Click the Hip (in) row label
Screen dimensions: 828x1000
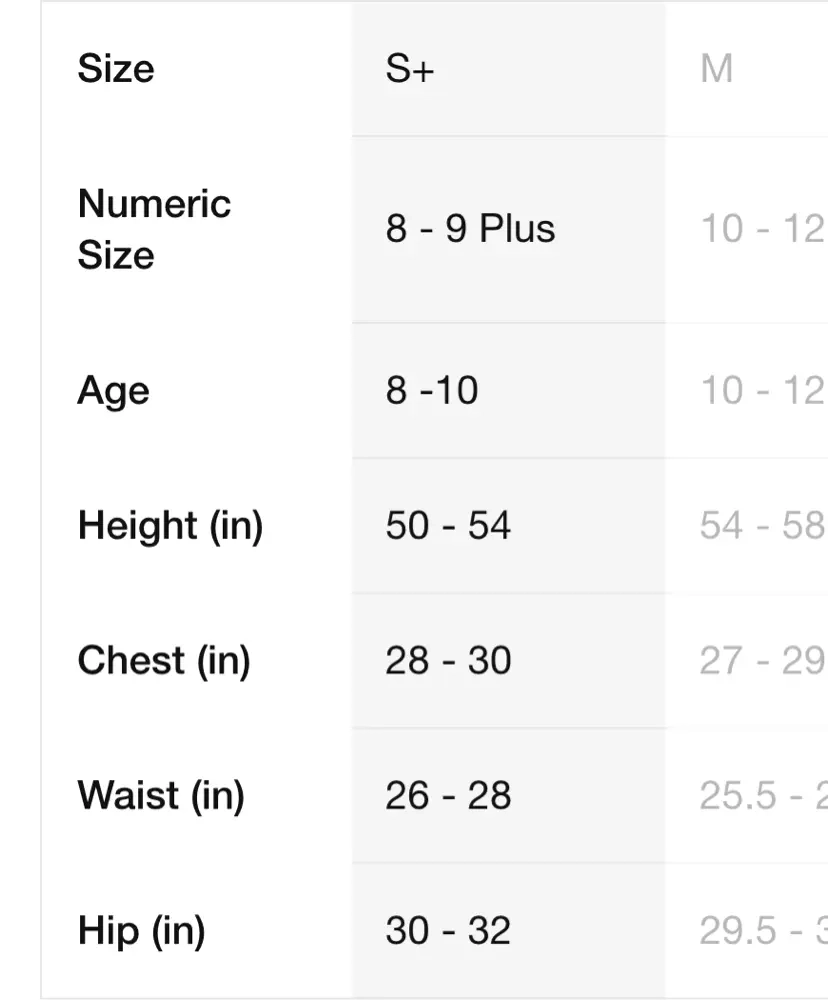141,930
